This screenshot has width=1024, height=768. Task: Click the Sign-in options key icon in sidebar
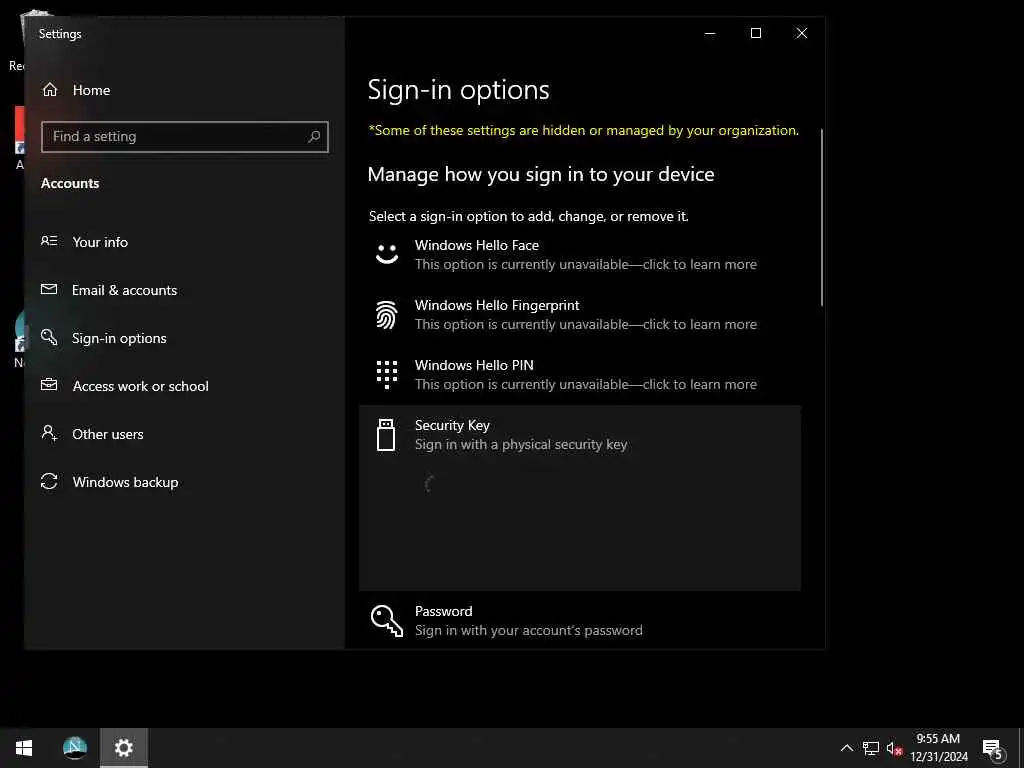pyautogui.click(x=49, y=337)
